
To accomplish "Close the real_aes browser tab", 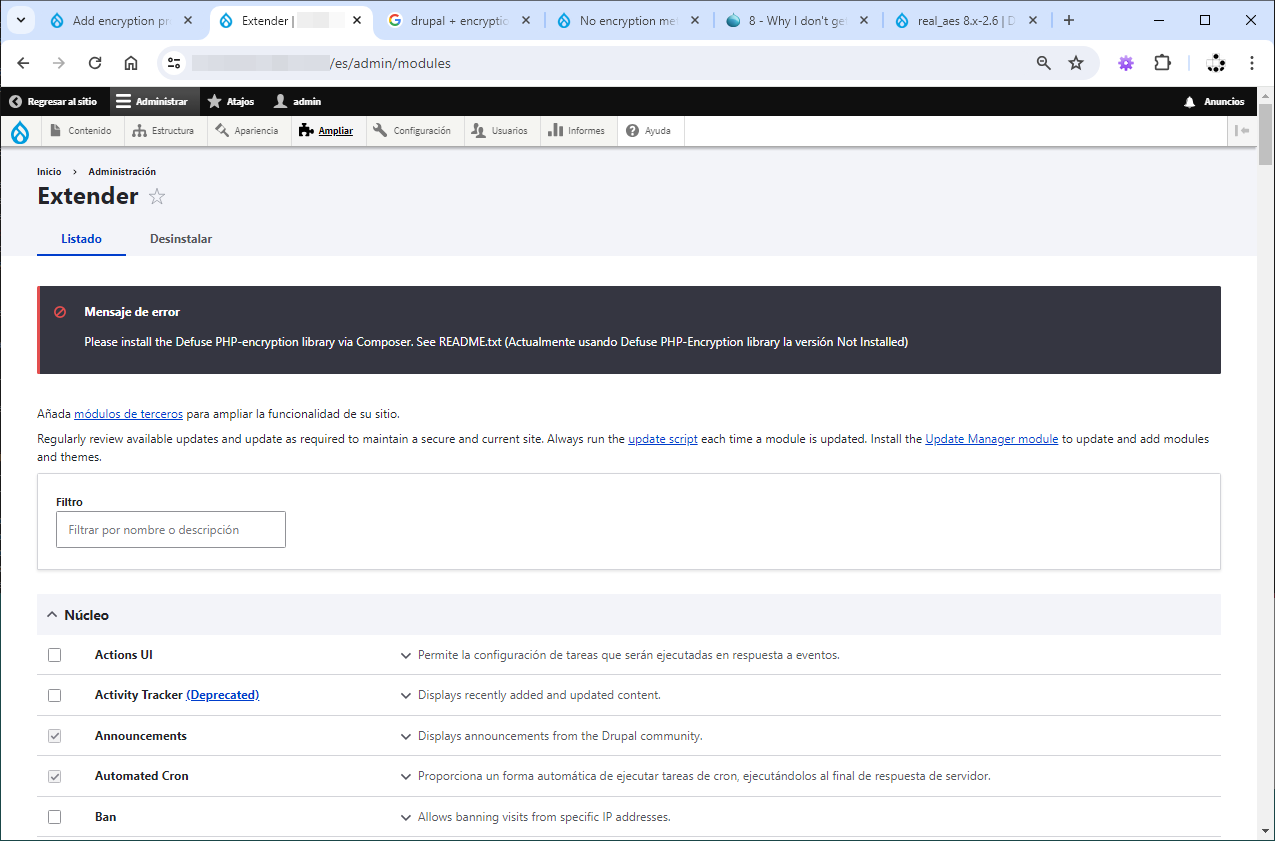I will (x=1033, y=20).
